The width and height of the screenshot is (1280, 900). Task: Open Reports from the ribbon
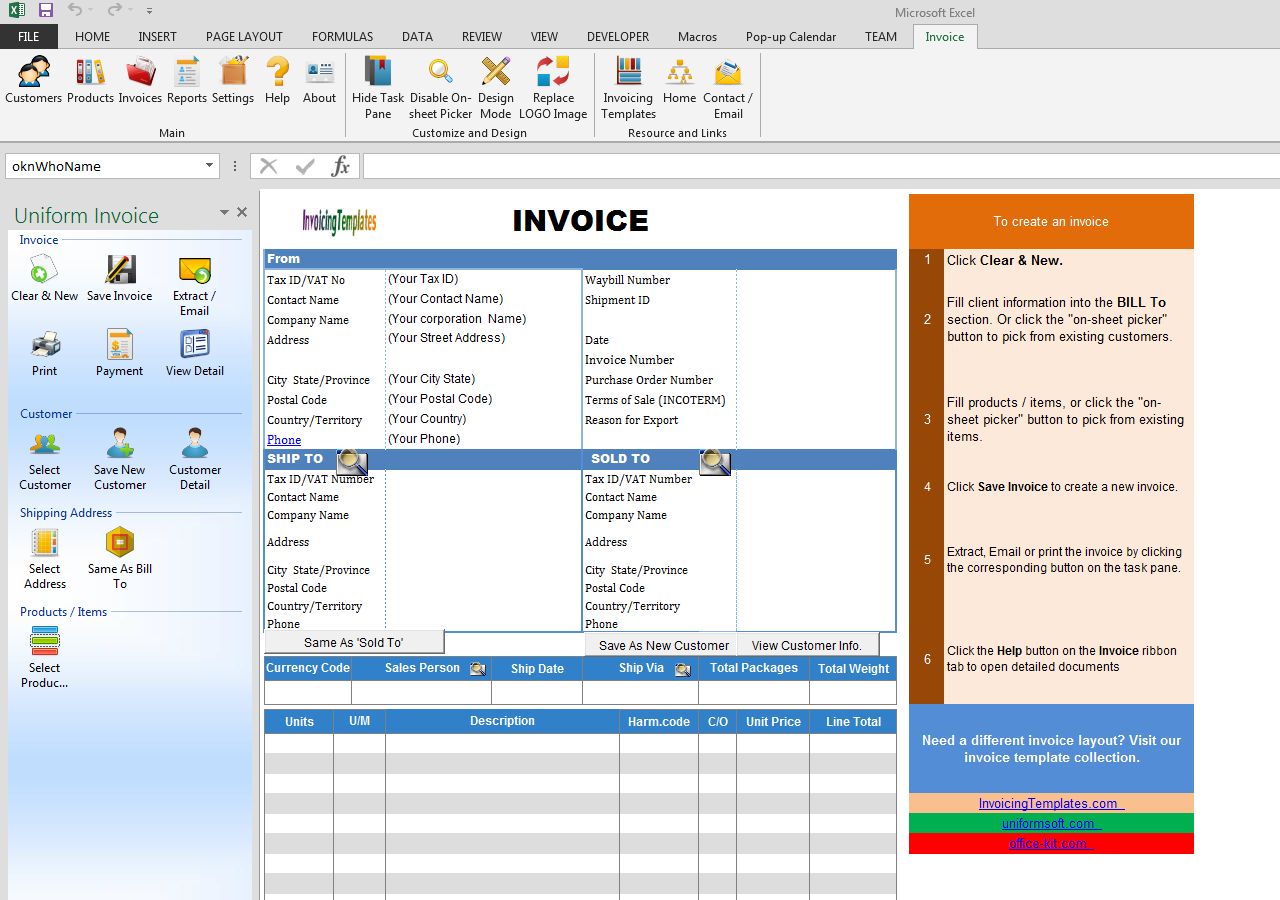coord(187,80)
